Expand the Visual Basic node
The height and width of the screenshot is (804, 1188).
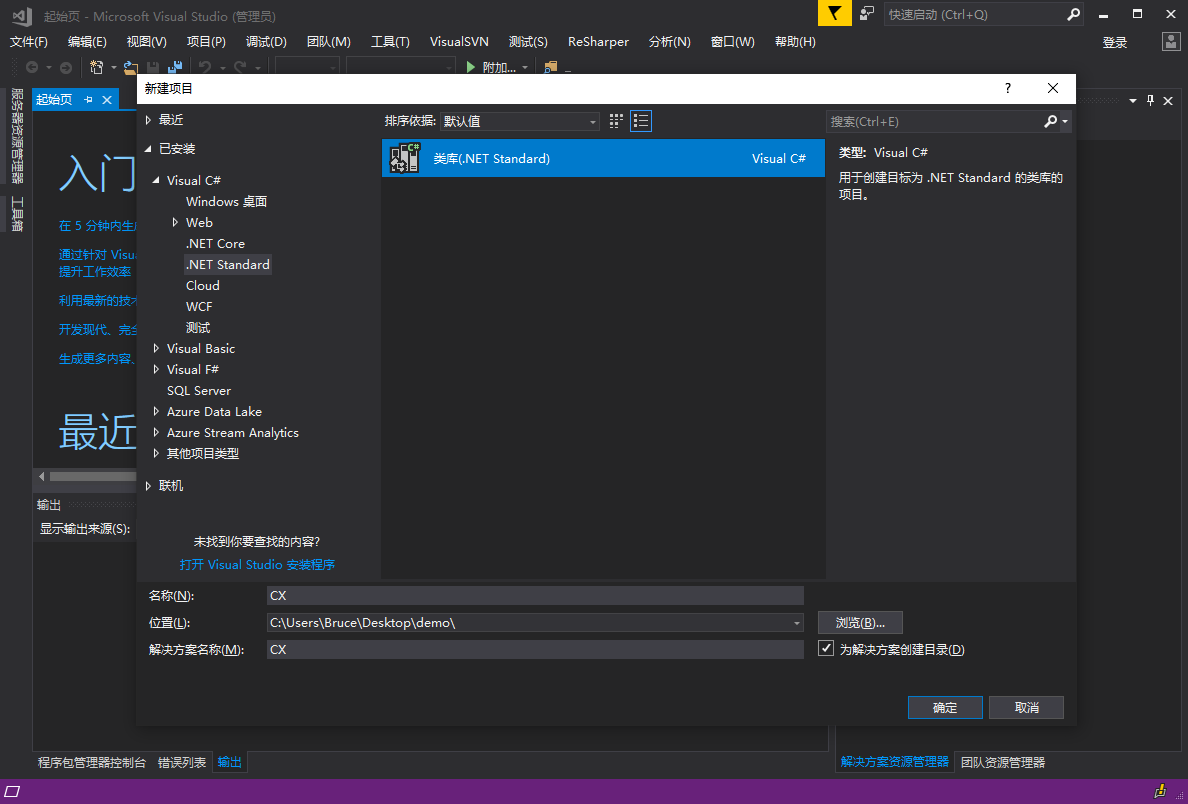click(x=156, y=349)
